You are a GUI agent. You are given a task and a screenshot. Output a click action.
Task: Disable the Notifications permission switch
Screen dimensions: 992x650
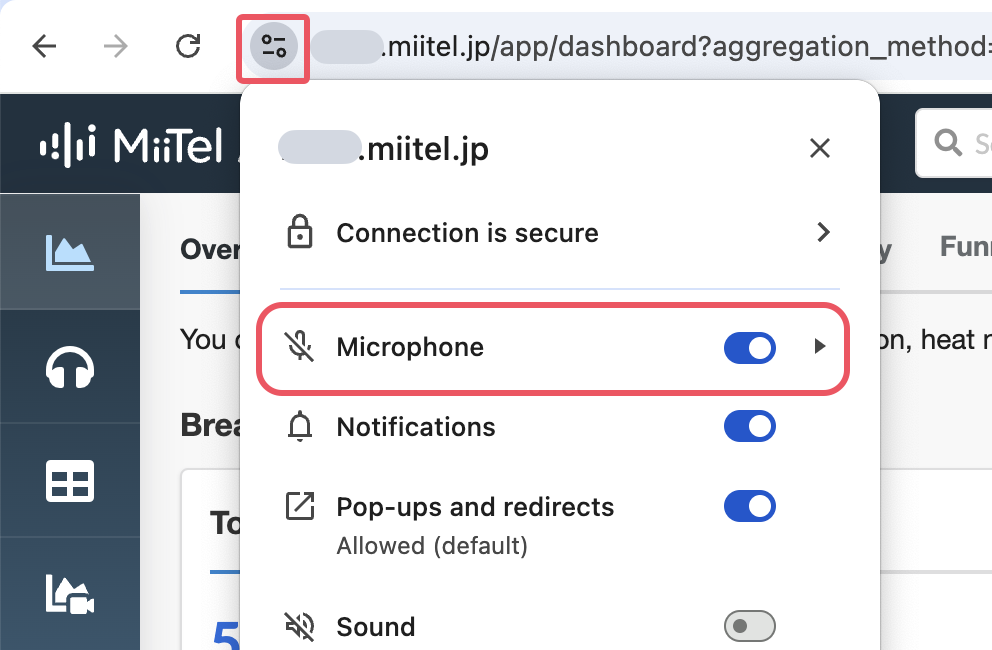pyautogui.click(x=750, y=426)
